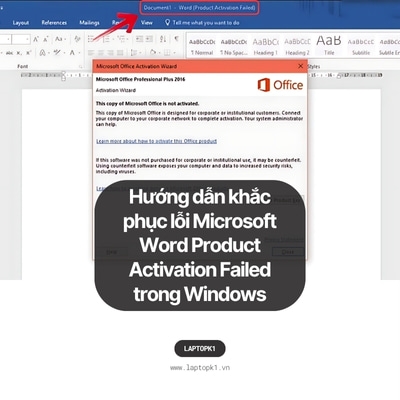Decrease the paragraph indent
Image resolution: width=400 pixels, height=400 pixels.
click(x=139, y=39)
